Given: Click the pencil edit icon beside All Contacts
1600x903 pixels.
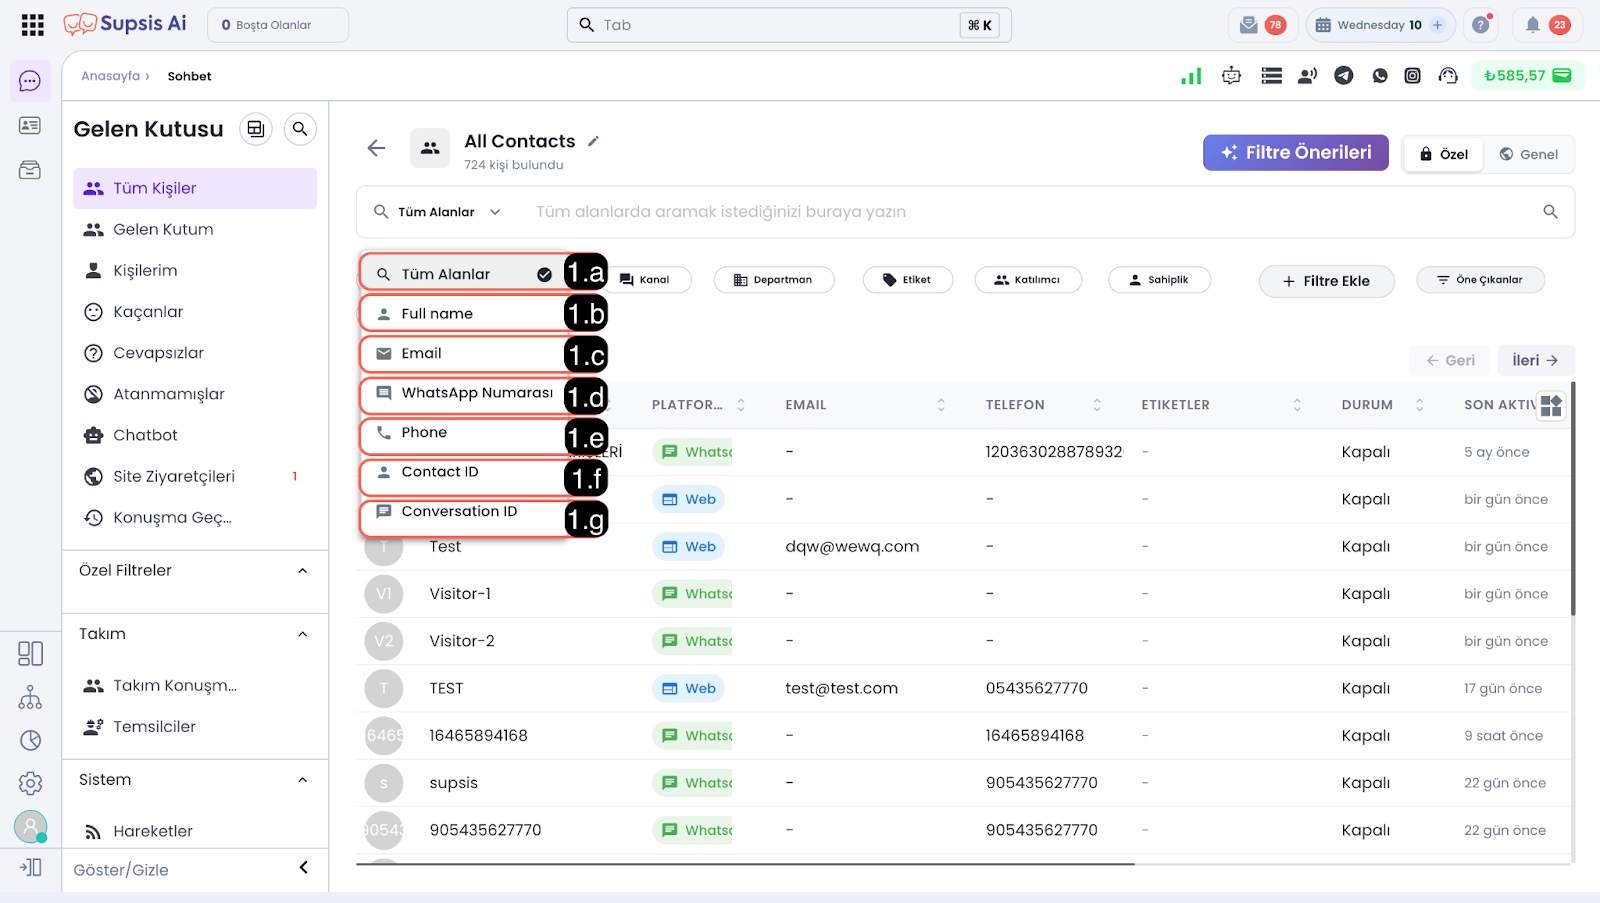Looking at the screenshot, I should (593, 141).
